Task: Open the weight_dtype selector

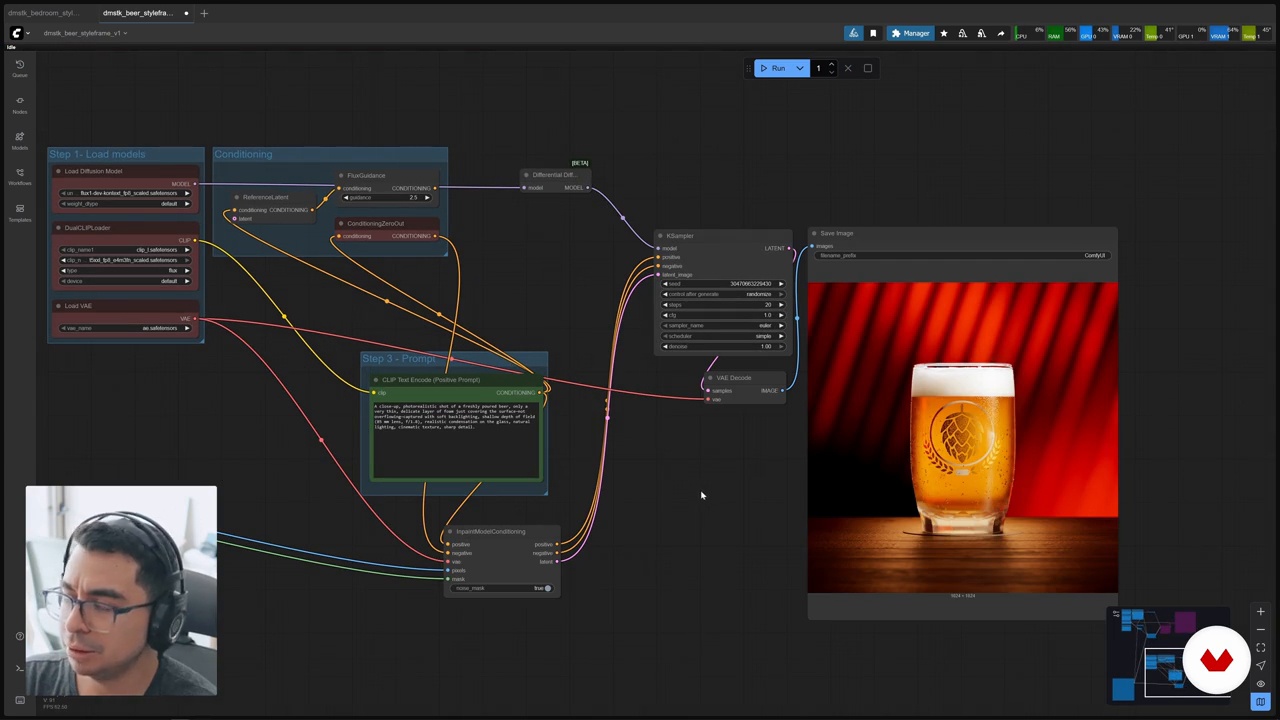Action: coord(125,203)
